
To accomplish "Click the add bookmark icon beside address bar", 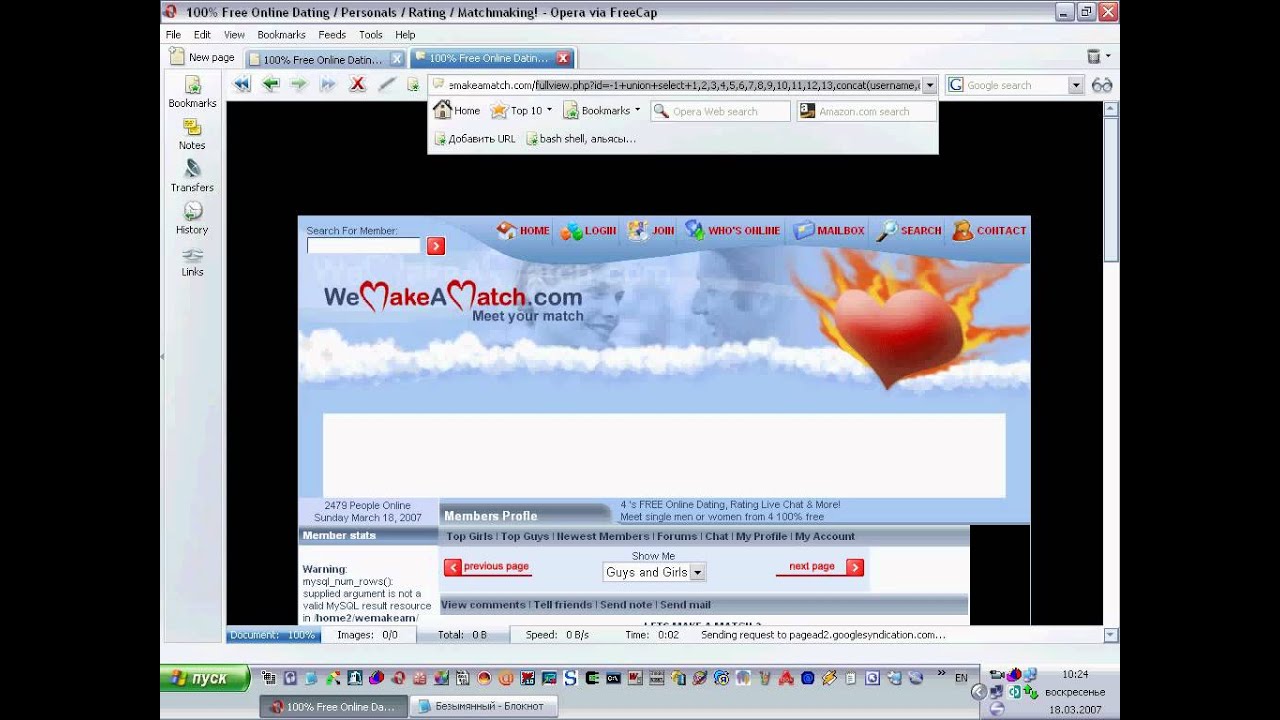I will (413, 85).
